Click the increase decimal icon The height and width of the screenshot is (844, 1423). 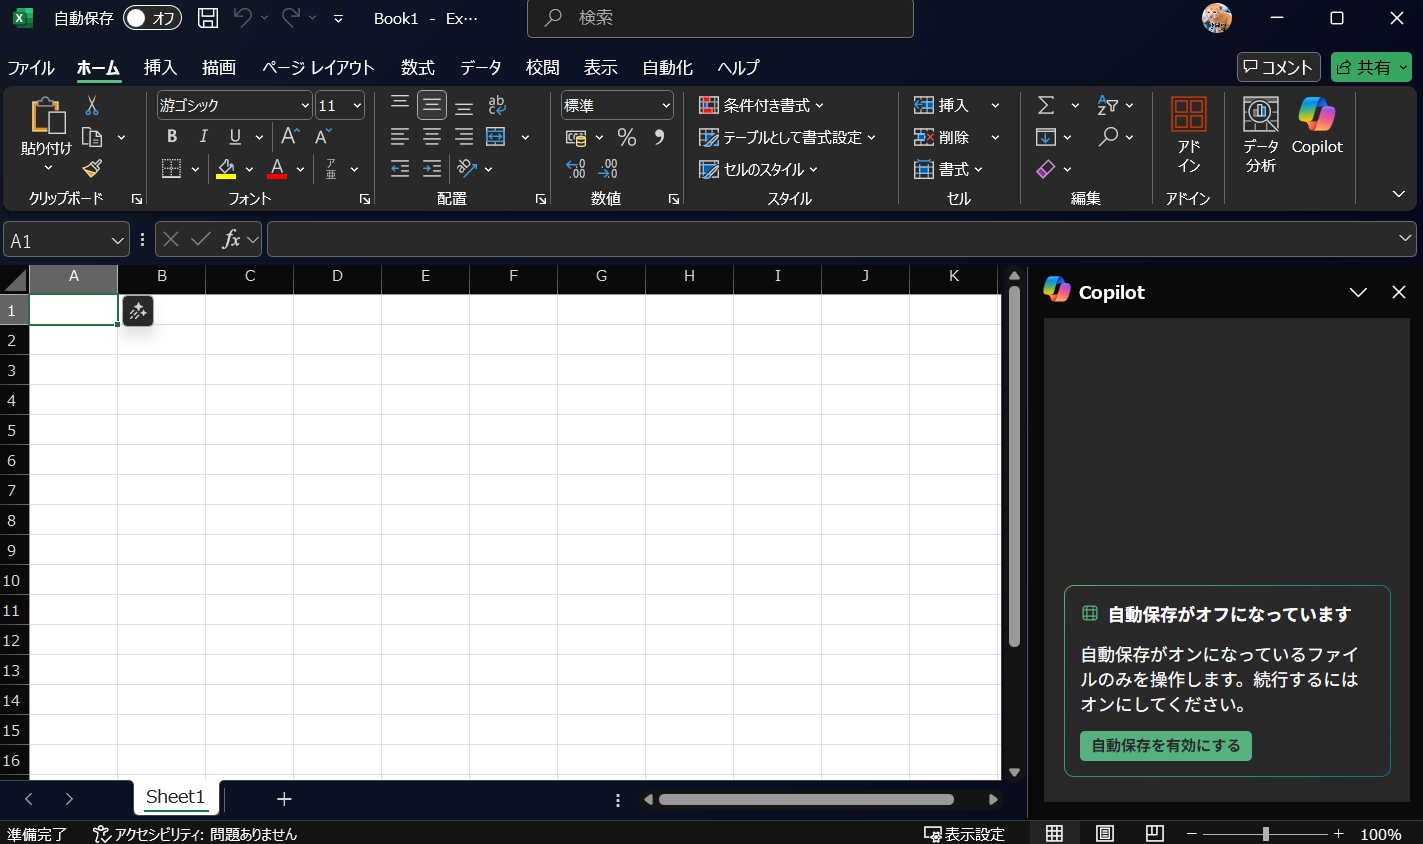click(x=576, y=169)
